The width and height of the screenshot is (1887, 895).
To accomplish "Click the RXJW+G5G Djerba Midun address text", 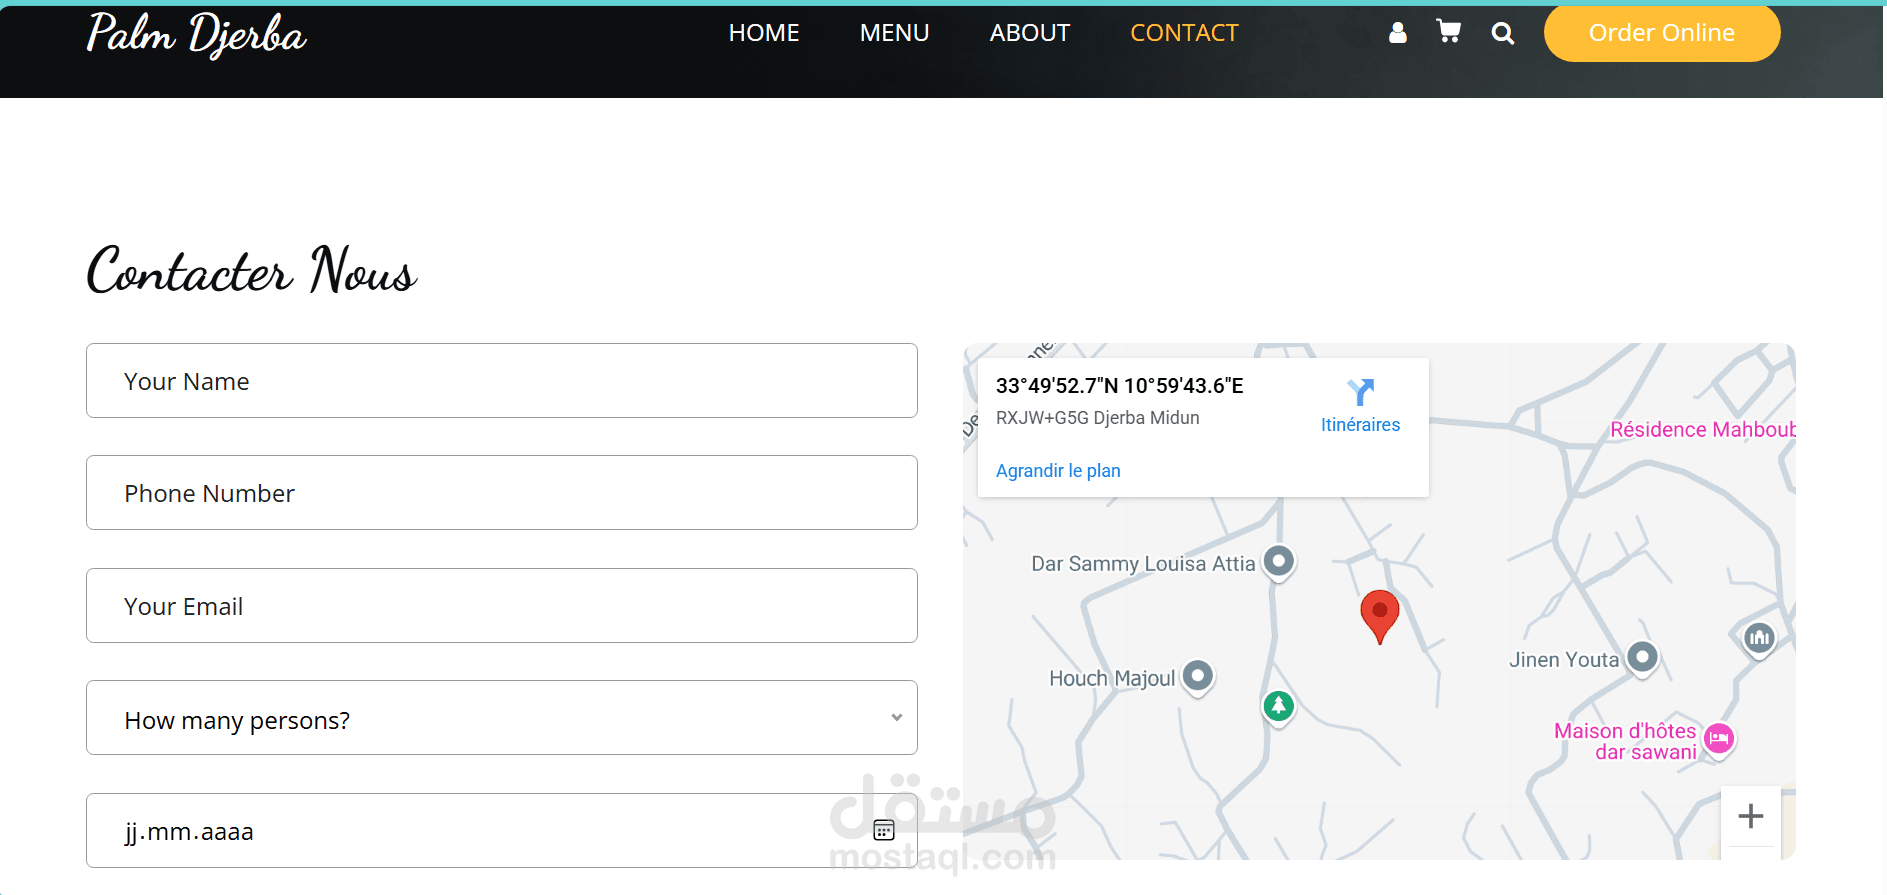I will [1098, 418].
